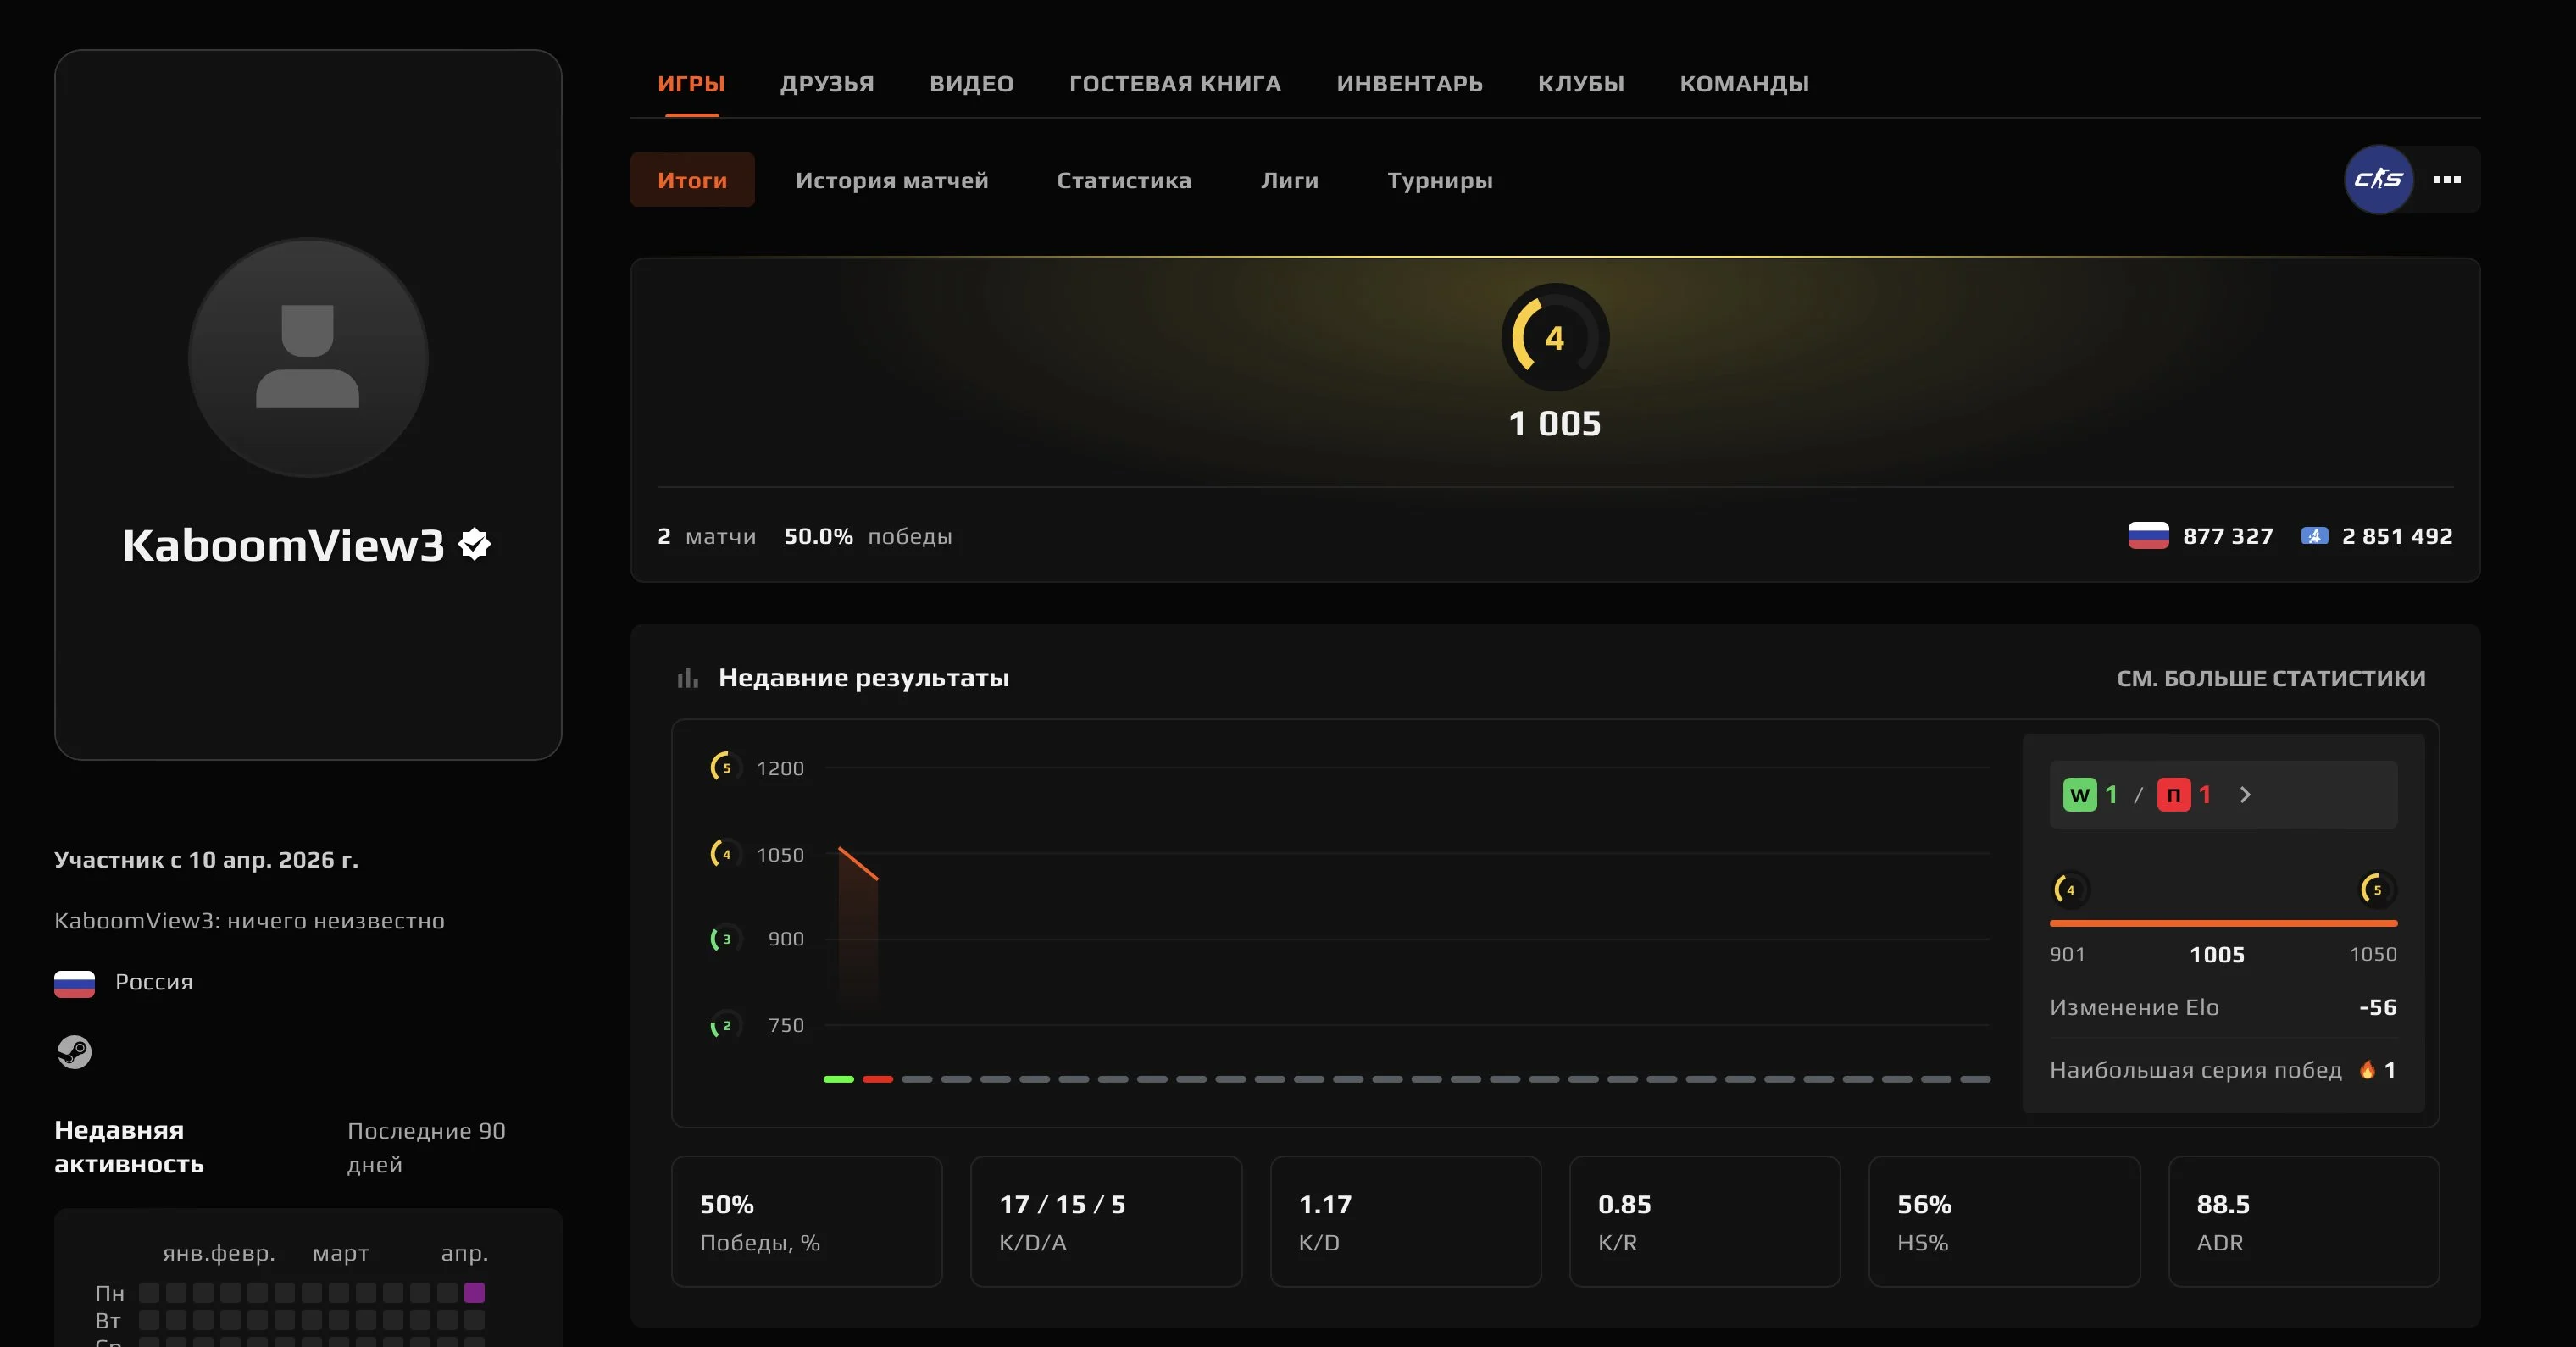The height and width of the screenshot is (1347, 2576).
Task: Click the Steam account icon
Action: tap(74, 1052)
